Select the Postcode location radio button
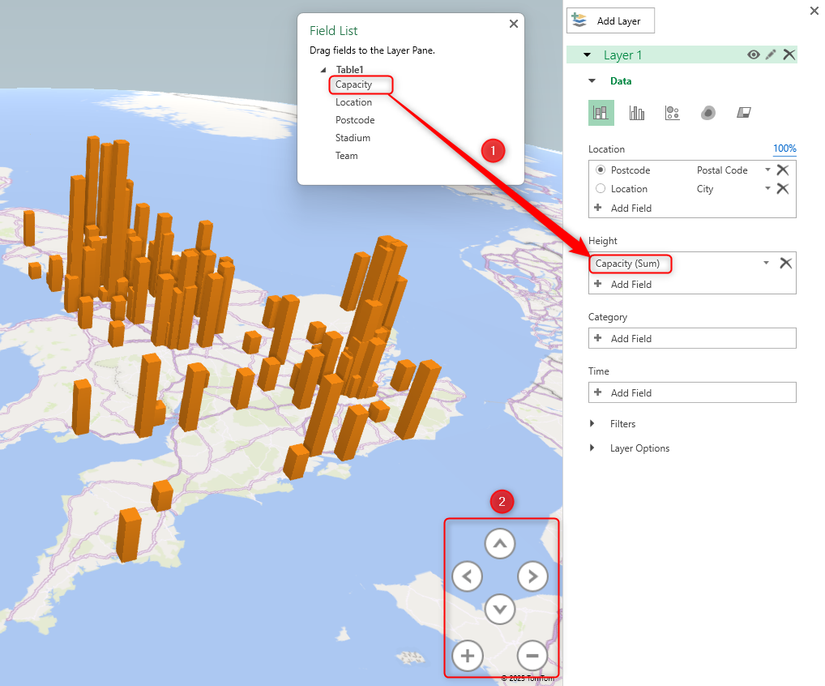 tap(600, 171)
